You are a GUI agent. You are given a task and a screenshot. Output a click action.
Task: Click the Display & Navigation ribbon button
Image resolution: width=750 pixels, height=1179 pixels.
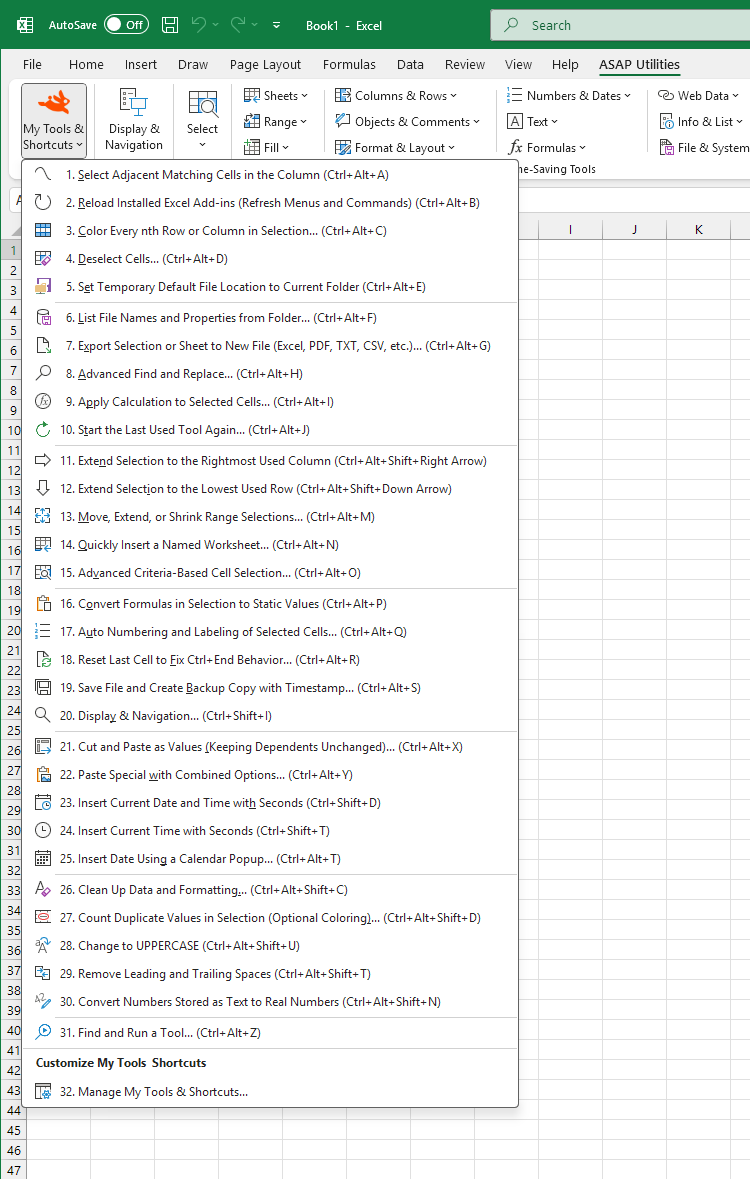tap(134, 120)
